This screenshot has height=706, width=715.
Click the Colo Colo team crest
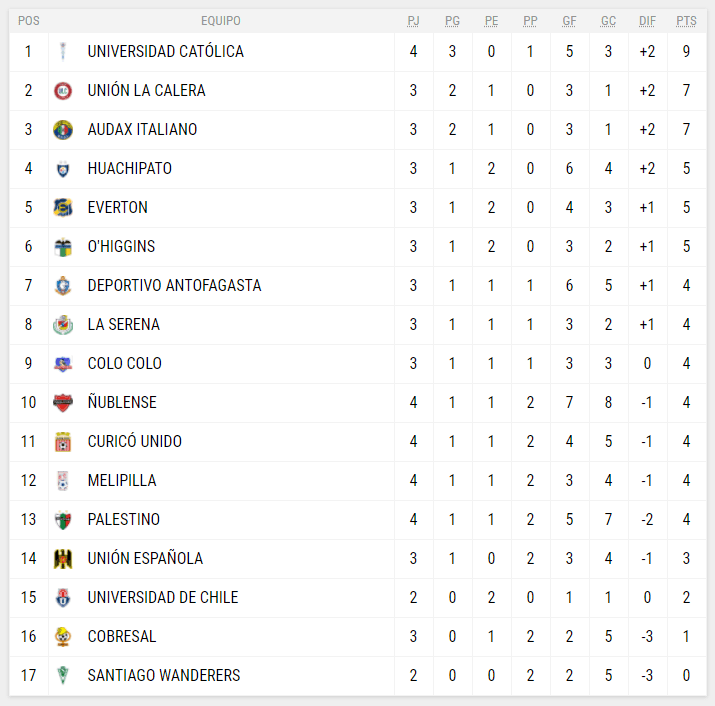tap(63, 364)
